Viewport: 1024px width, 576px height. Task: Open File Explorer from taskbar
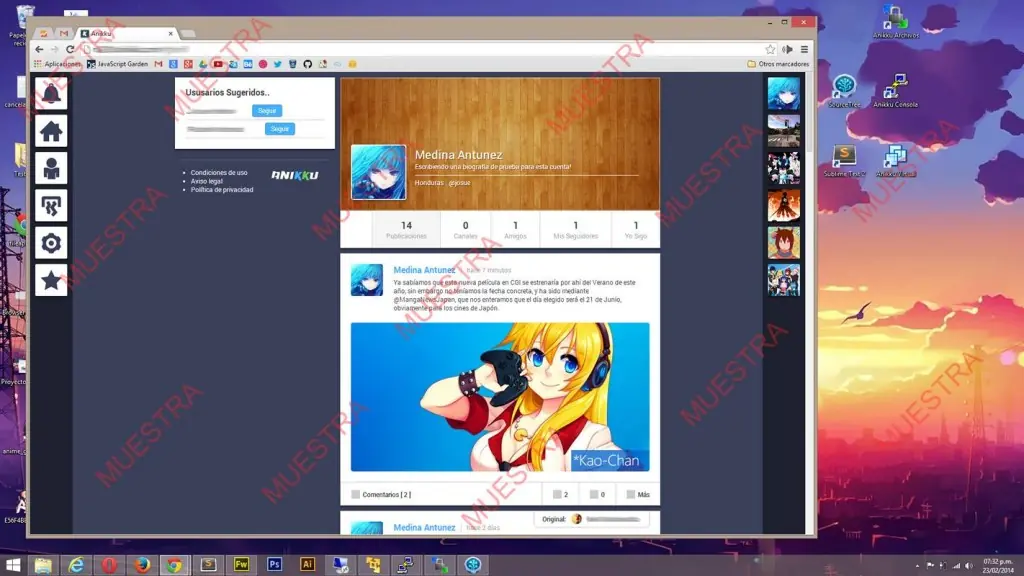coord(43,565)
